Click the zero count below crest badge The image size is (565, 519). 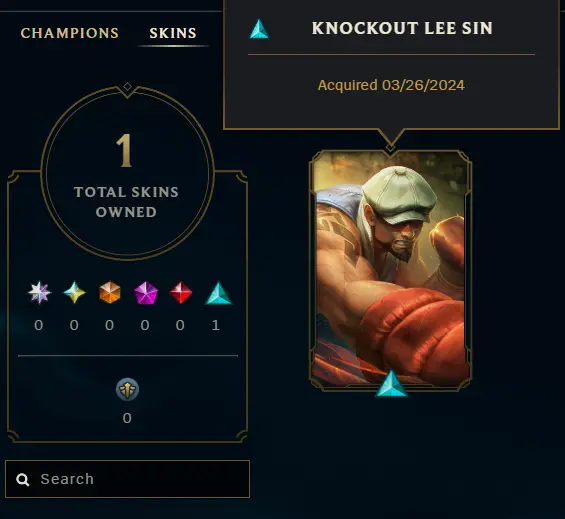point(127,418)
